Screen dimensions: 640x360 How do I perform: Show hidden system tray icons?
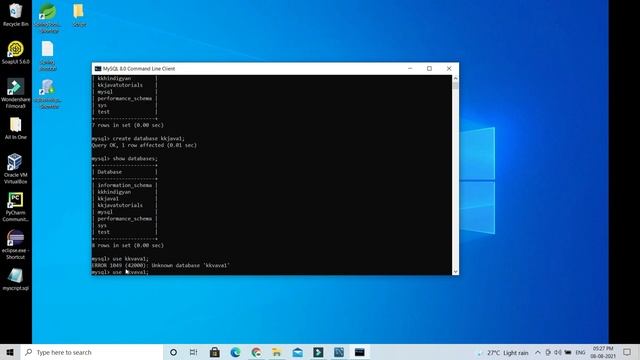coord(538,352)
